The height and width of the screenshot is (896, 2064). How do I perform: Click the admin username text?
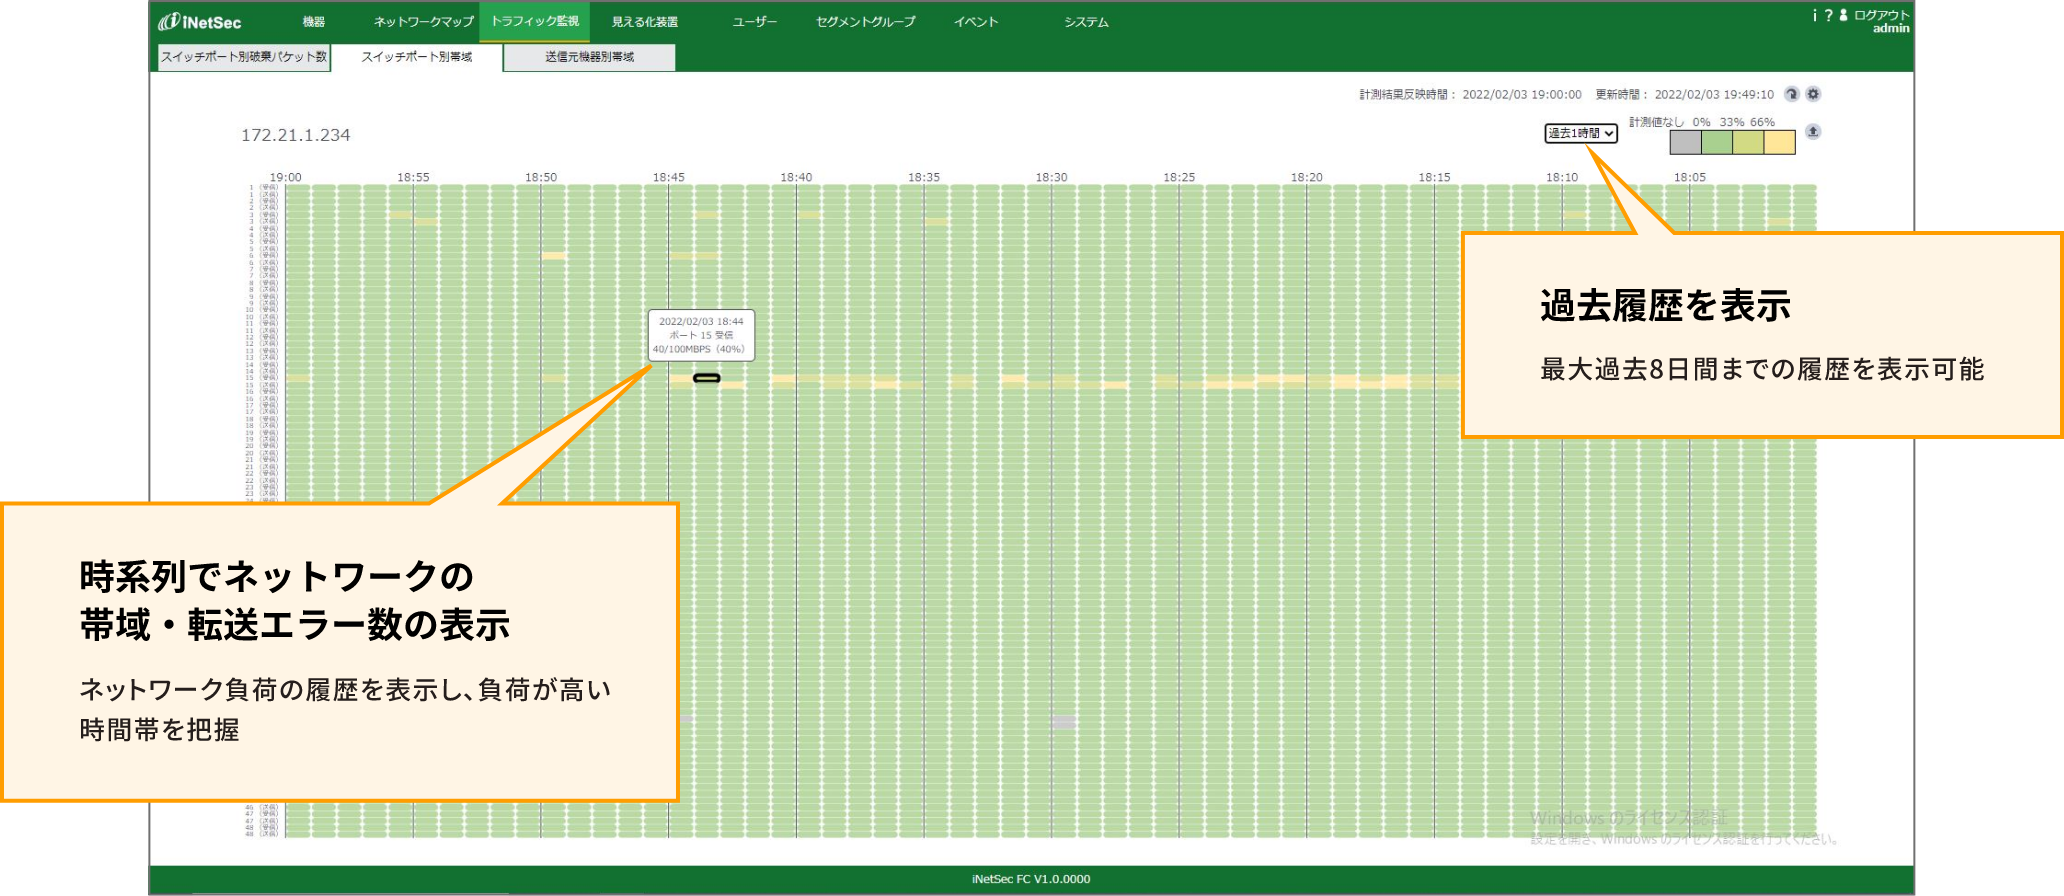tap(1891, 29)
